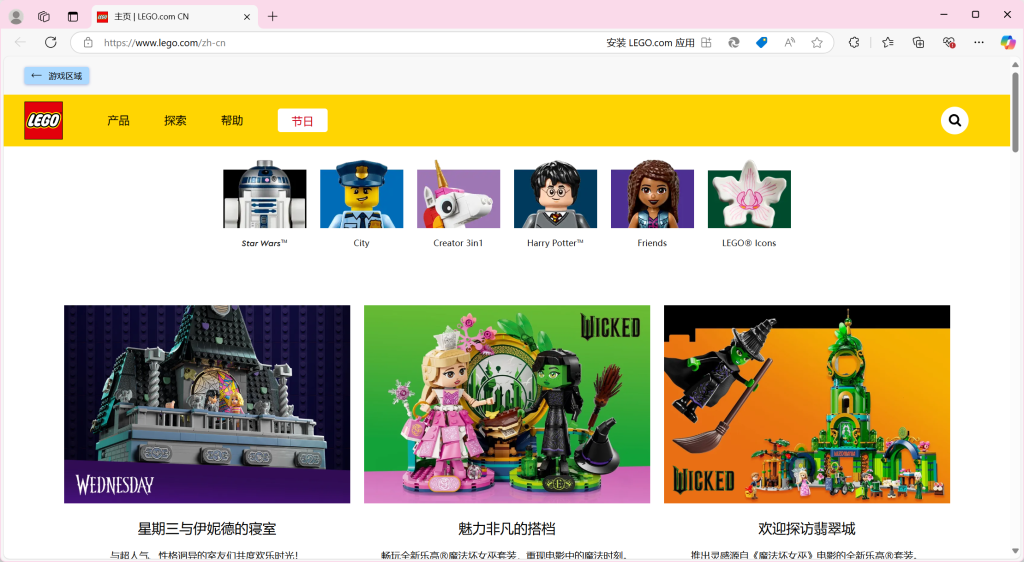Screen dimensions: 1024x562
Task: Click the 节日 button in navigation
Action: pyautogui.click(x=302, y=121)
